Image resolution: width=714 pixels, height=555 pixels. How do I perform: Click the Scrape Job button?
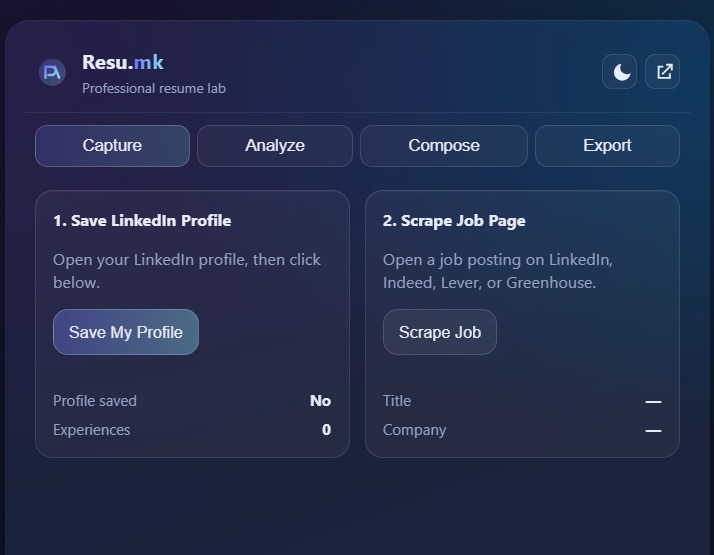pyautogui.click(x=440, y=332)
